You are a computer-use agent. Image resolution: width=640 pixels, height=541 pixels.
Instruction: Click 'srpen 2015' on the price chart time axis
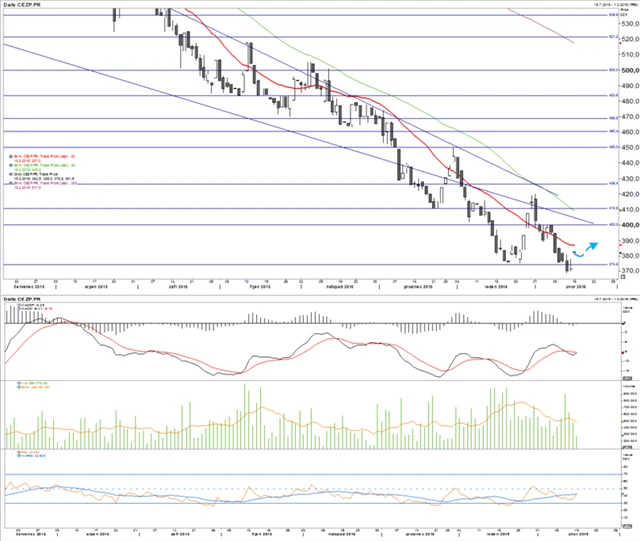[x=96, y=287]
